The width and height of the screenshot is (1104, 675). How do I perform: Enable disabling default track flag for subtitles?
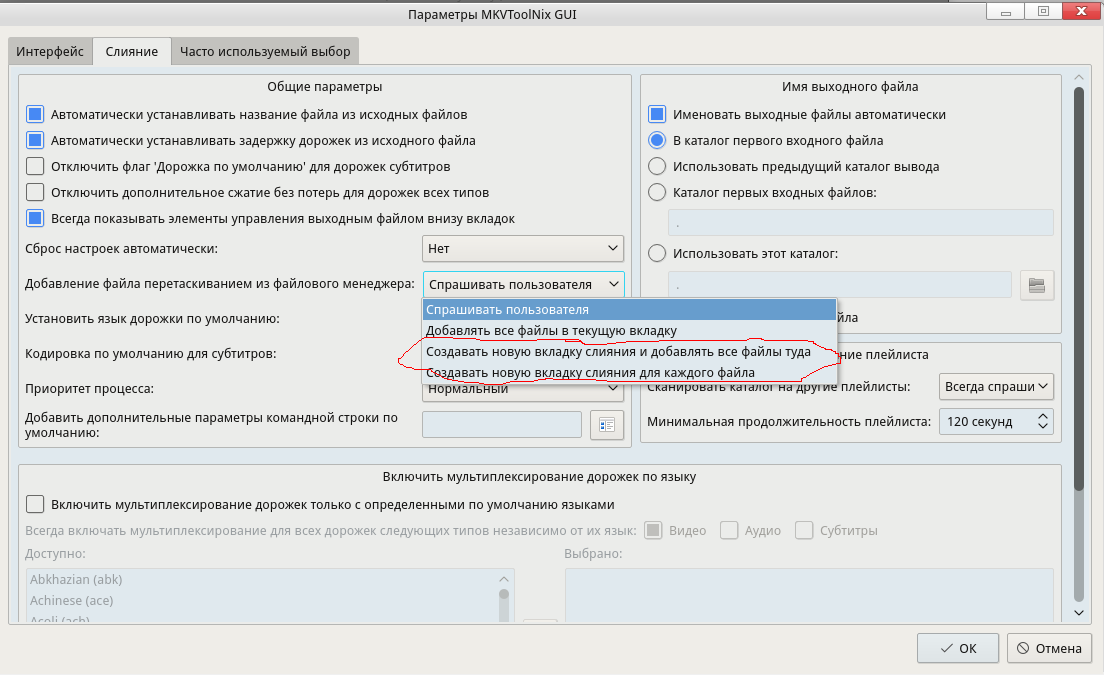coord(35,166)
